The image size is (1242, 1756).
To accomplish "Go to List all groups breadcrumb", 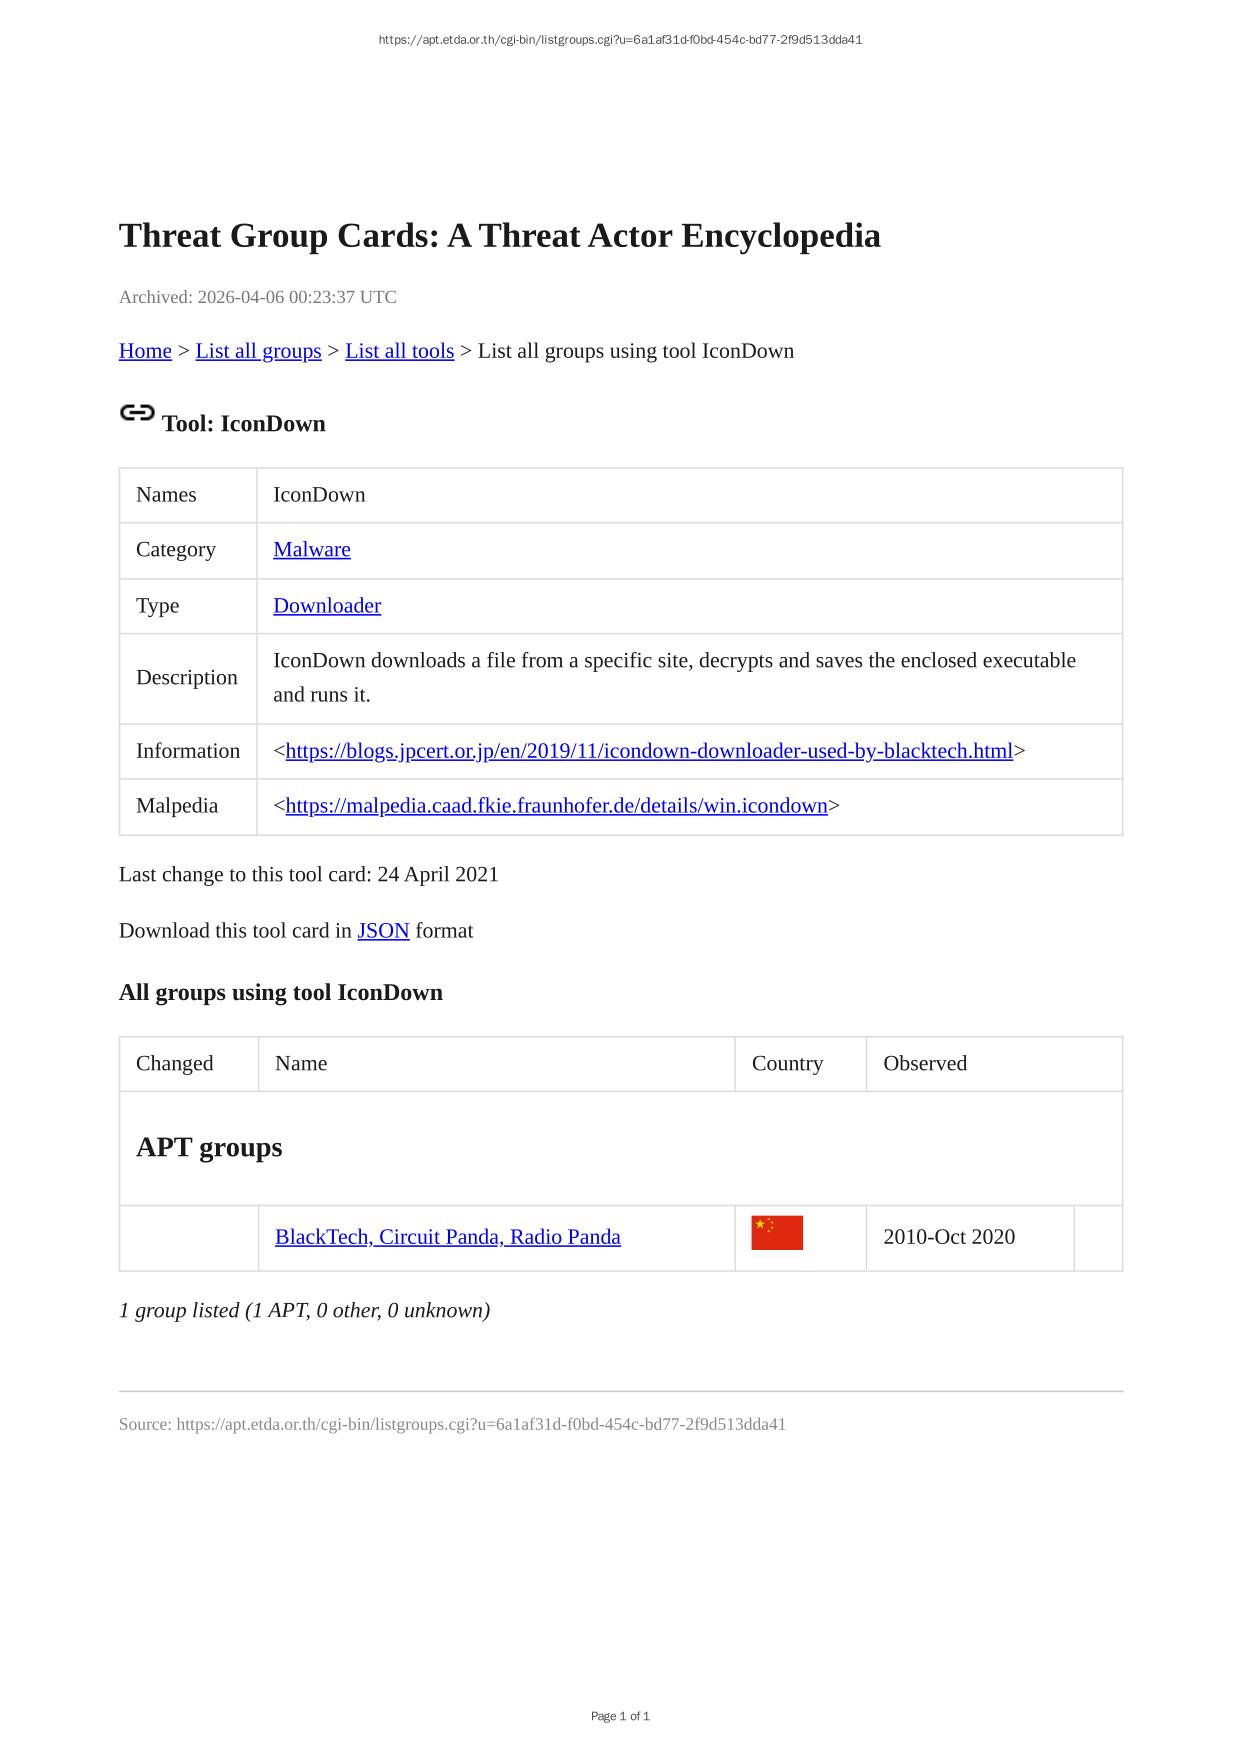I will pos(258,351).
